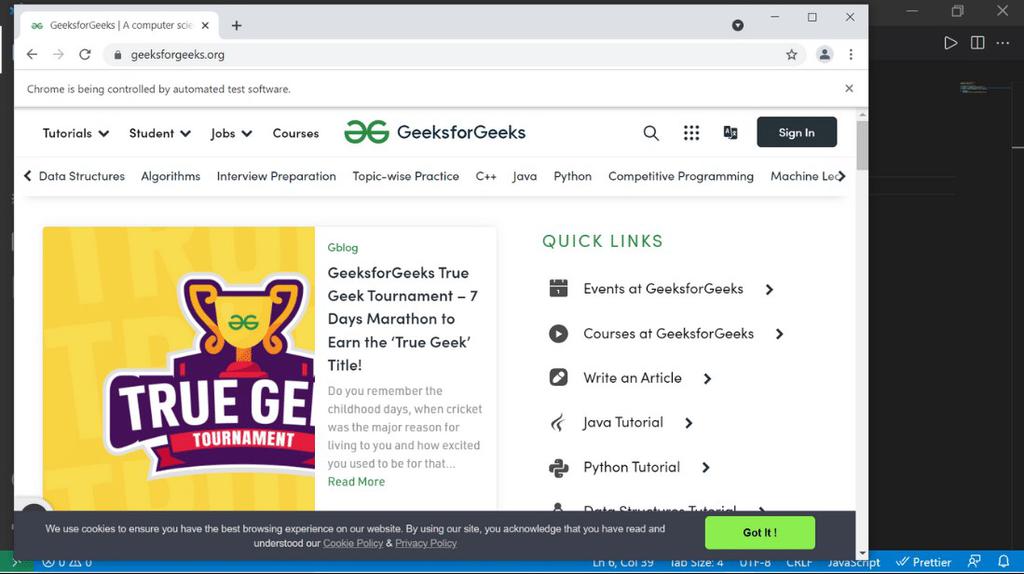Click VS Code minimap preview
The width and height of the screenshot is (1024, 574).
coord(976,88)
